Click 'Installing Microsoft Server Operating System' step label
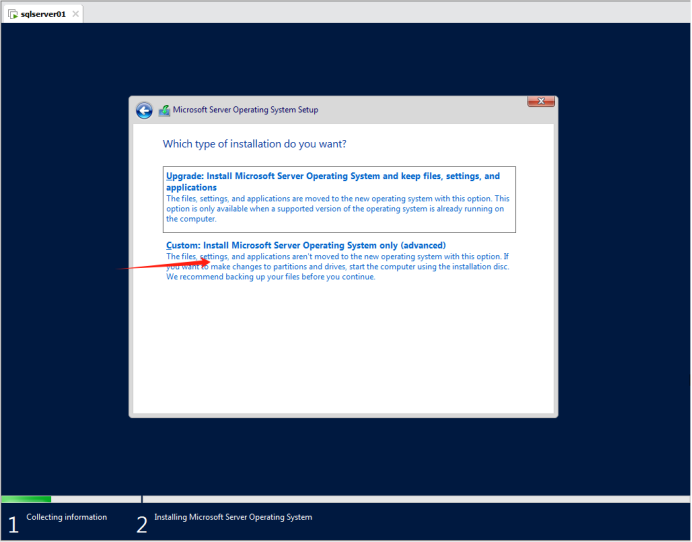 [x=233, y=517]
